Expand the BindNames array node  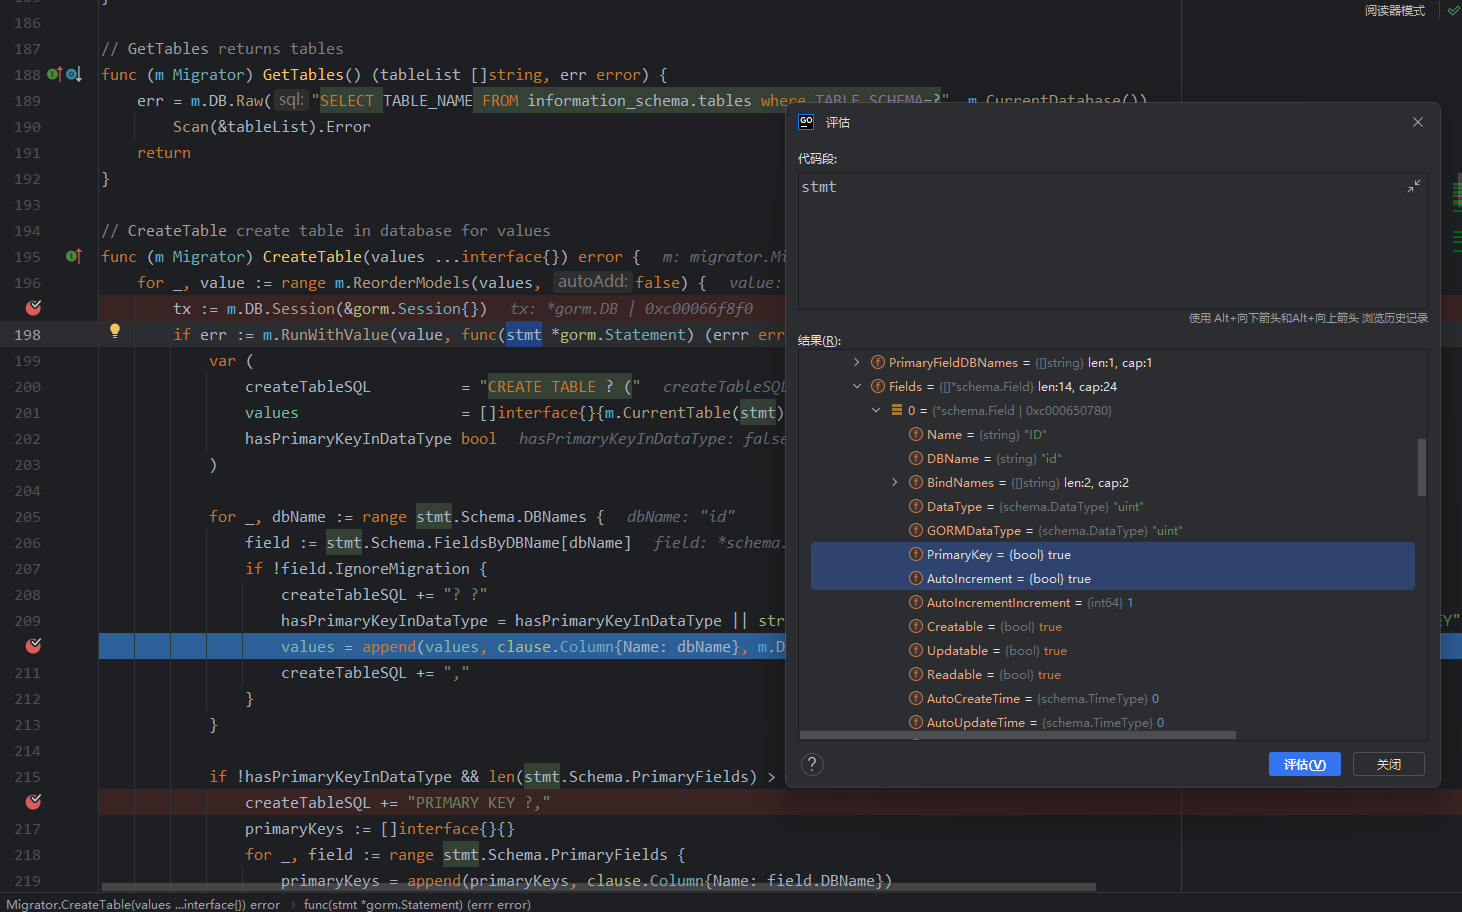(894, 483)
